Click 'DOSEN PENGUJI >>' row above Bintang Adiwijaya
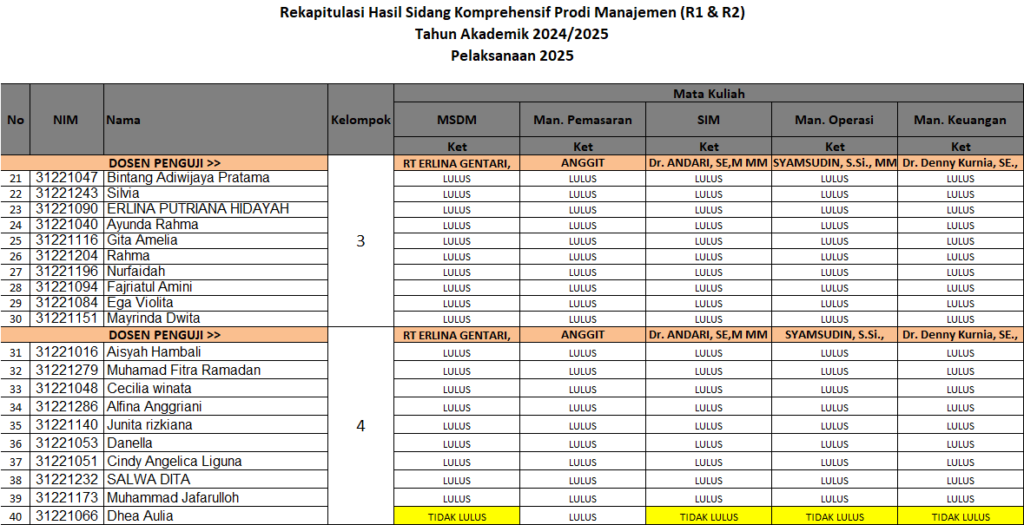Image resolution: width=1024 pixels, height=525 pixels. (164, 163)
